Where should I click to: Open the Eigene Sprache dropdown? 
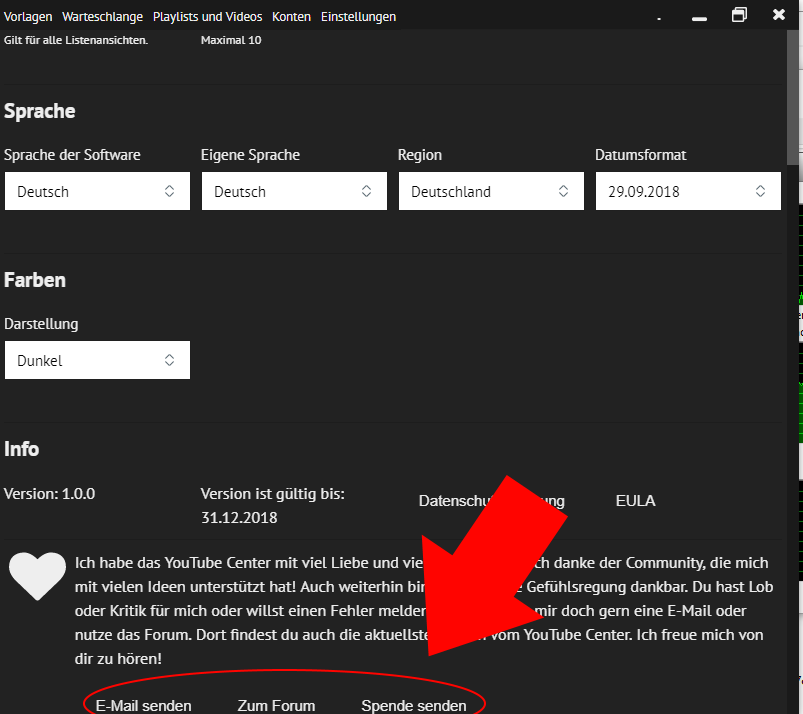pyautogui.click(x=293, y=191)
